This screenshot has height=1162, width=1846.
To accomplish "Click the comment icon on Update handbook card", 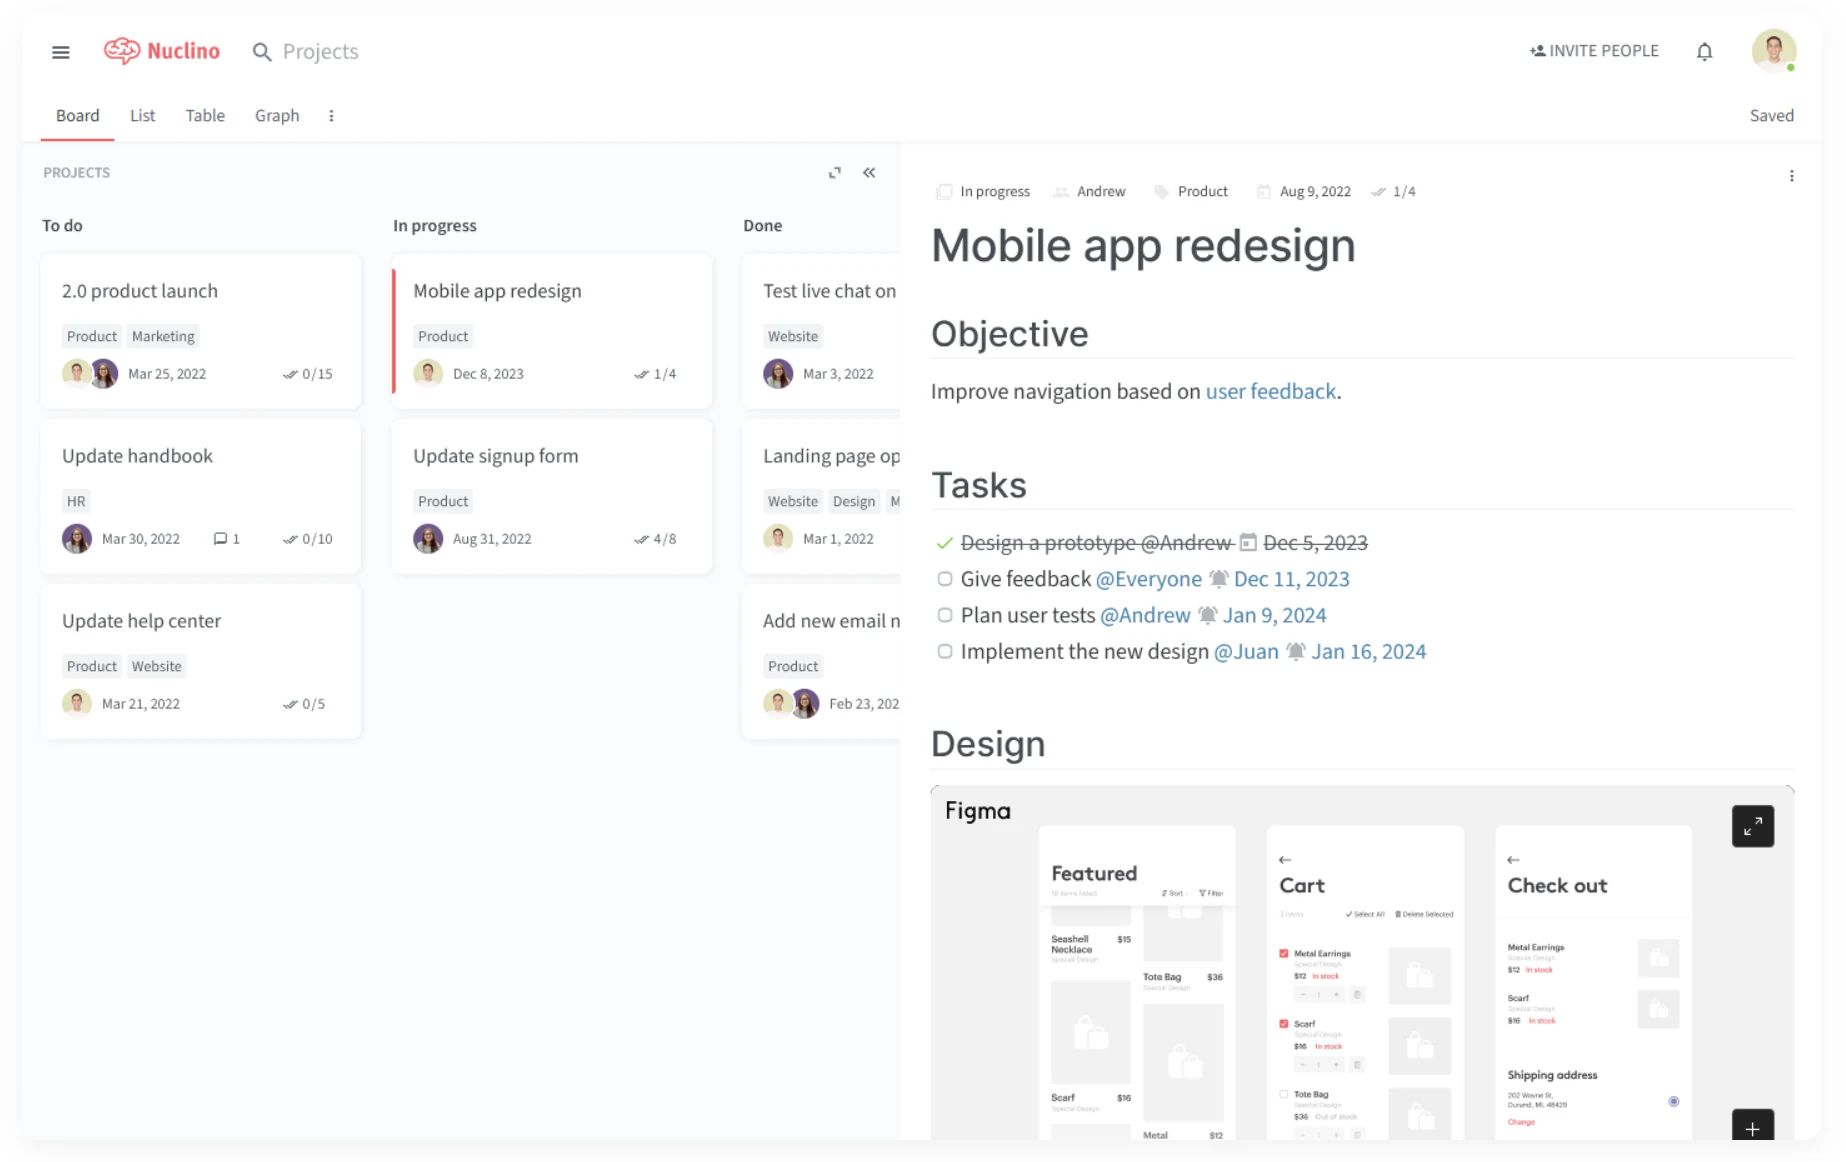I will point(220,539).
